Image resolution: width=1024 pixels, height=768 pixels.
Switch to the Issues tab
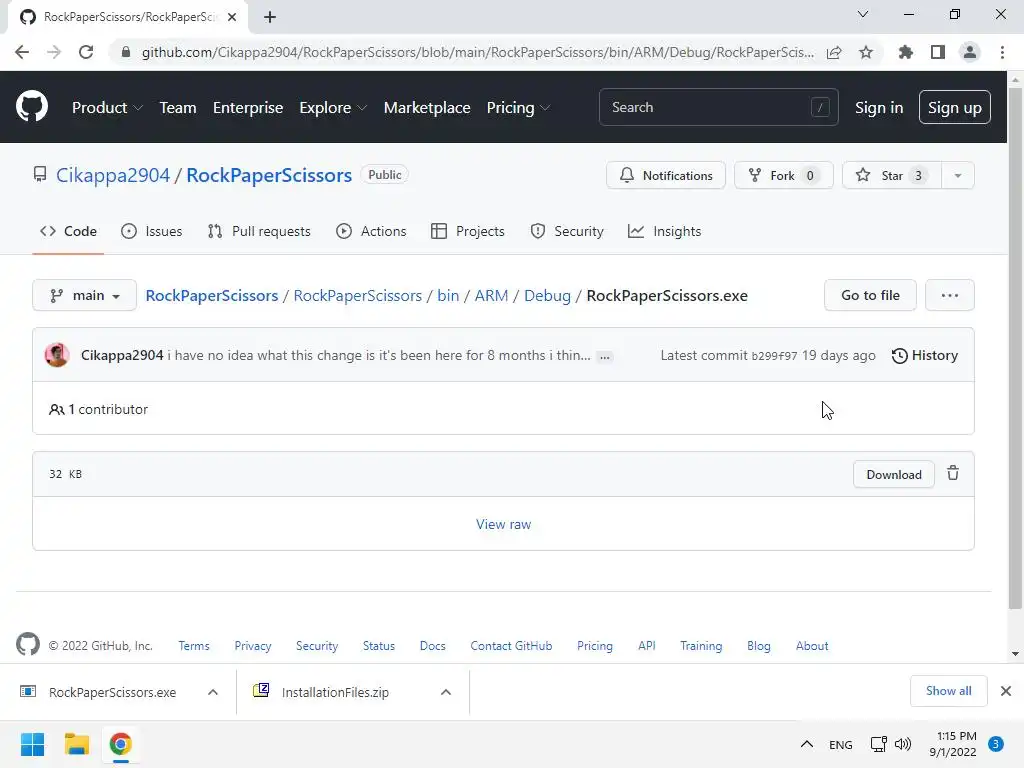(x=152, y=231)
